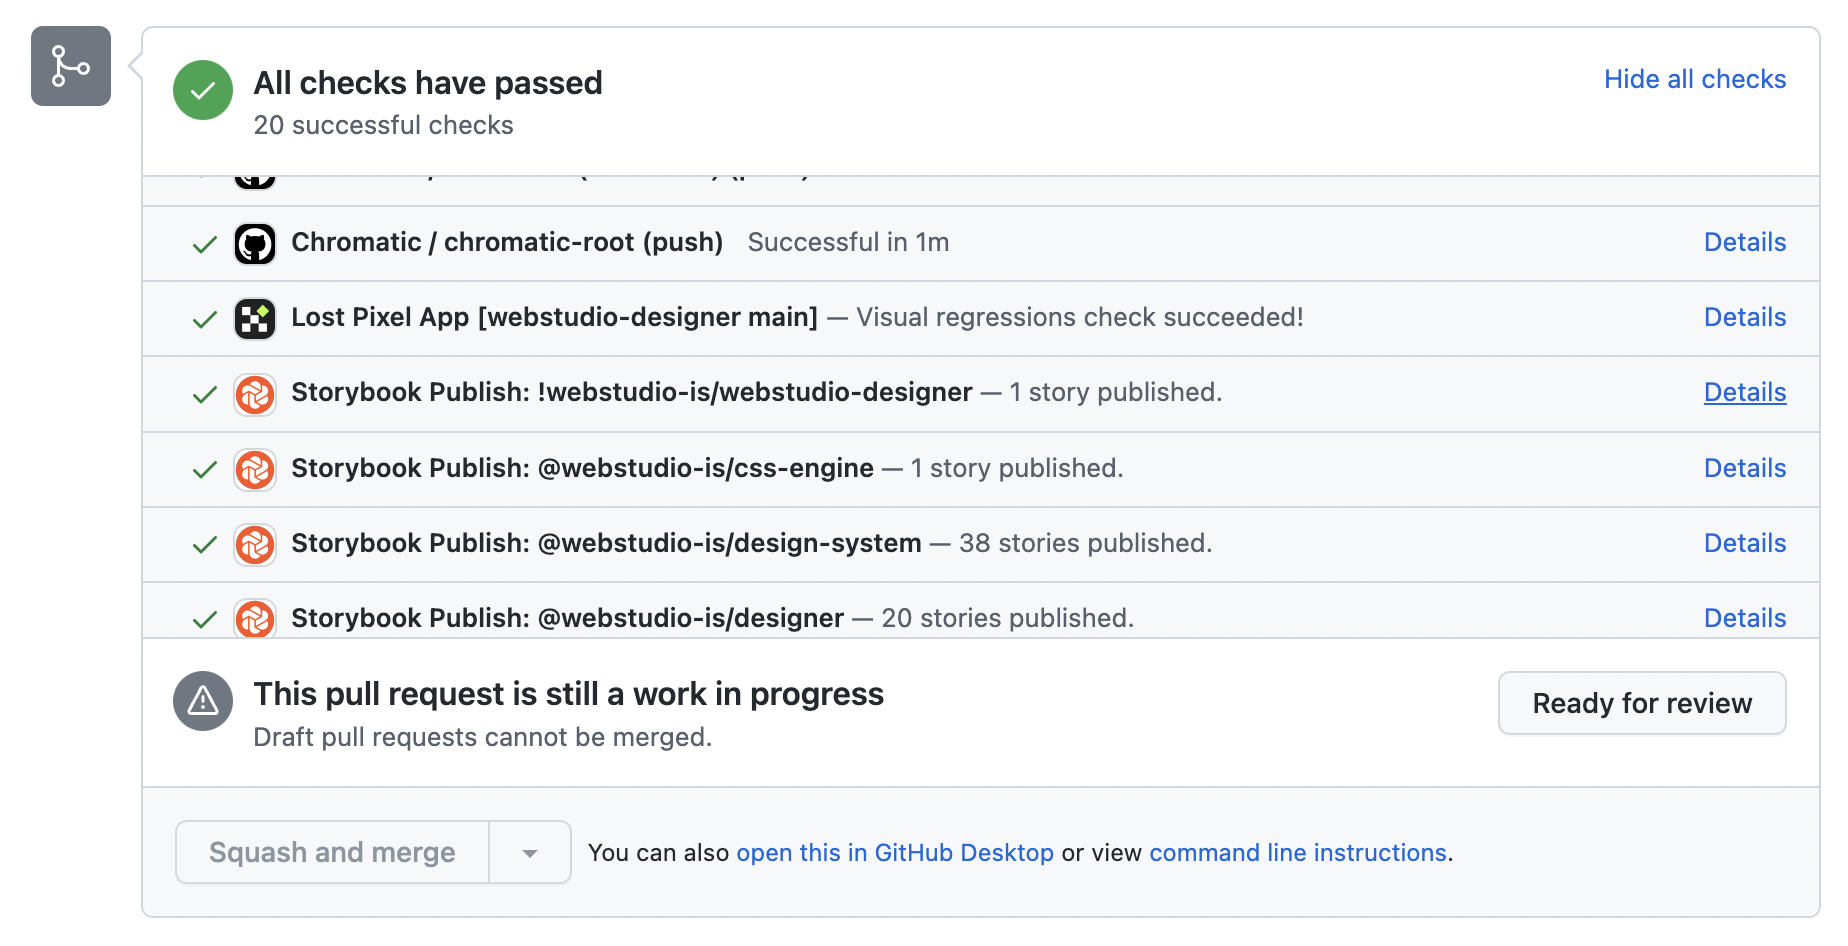The width and height of the screenshot is (1848, 946).
Task: Click Storybook icon for design-system check
Action: pos(255,545)
